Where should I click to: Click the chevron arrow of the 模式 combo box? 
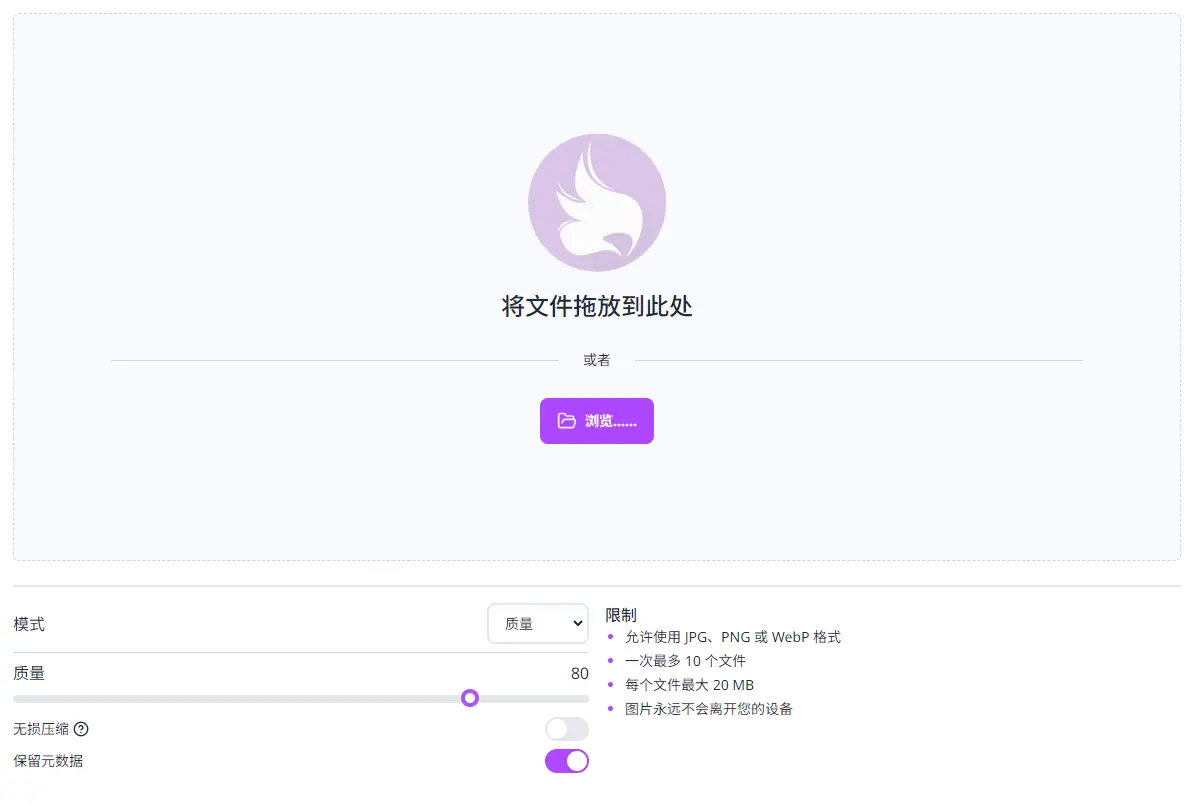coord(576,624)
